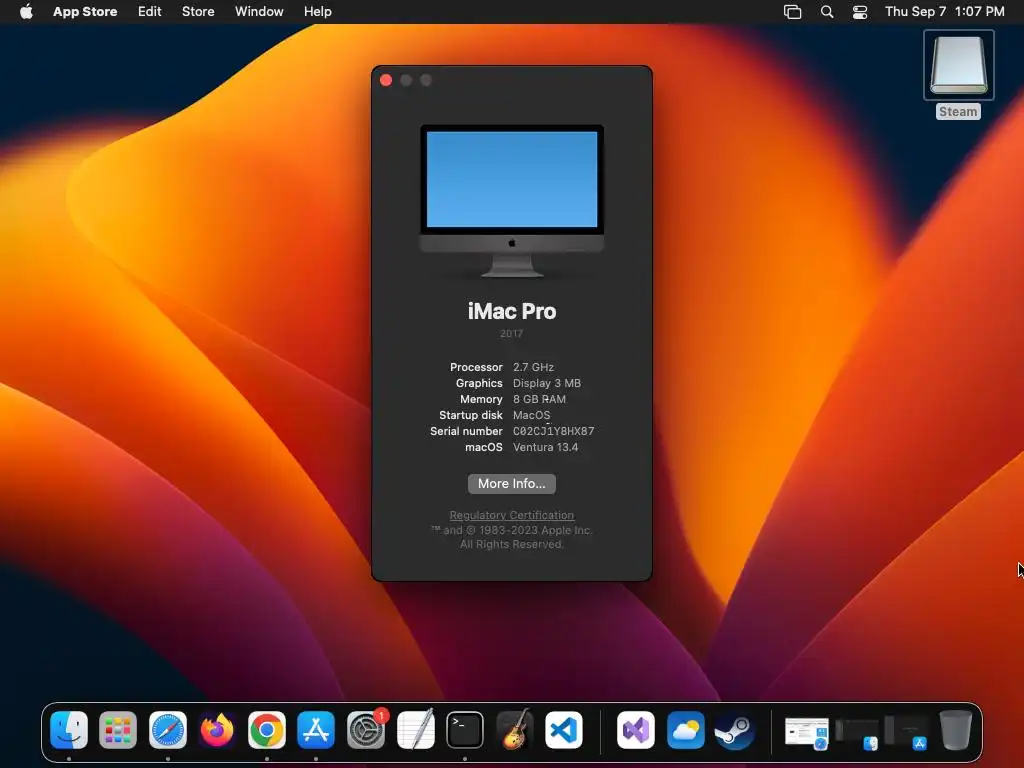Click the date and time clock
This screenshot has width=1024, height=768.
pyautogui.click(x=944, y=12)
